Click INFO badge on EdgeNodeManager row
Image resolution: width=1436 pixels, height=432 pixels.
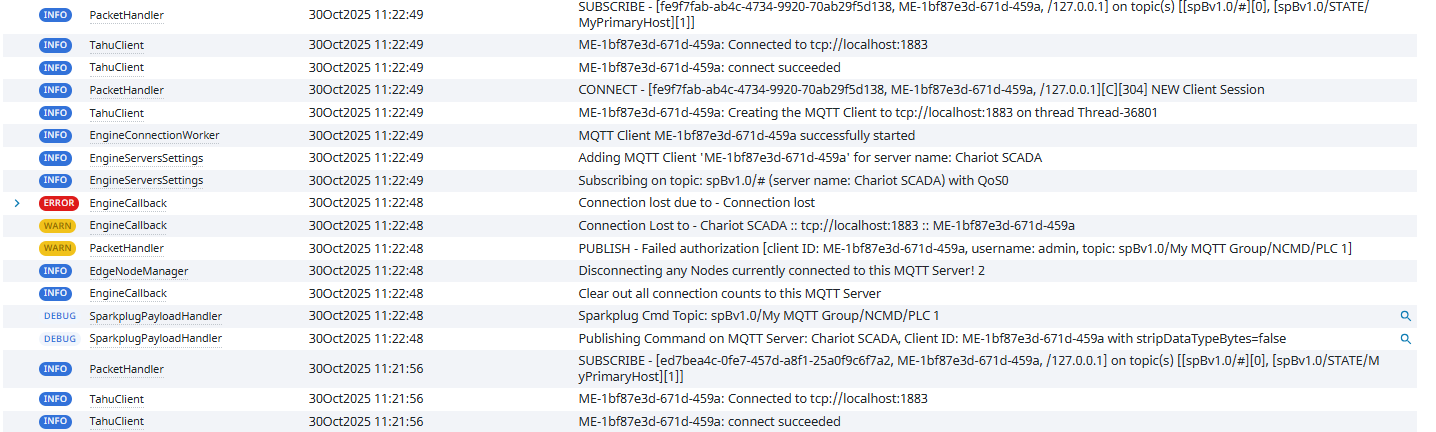55,271
